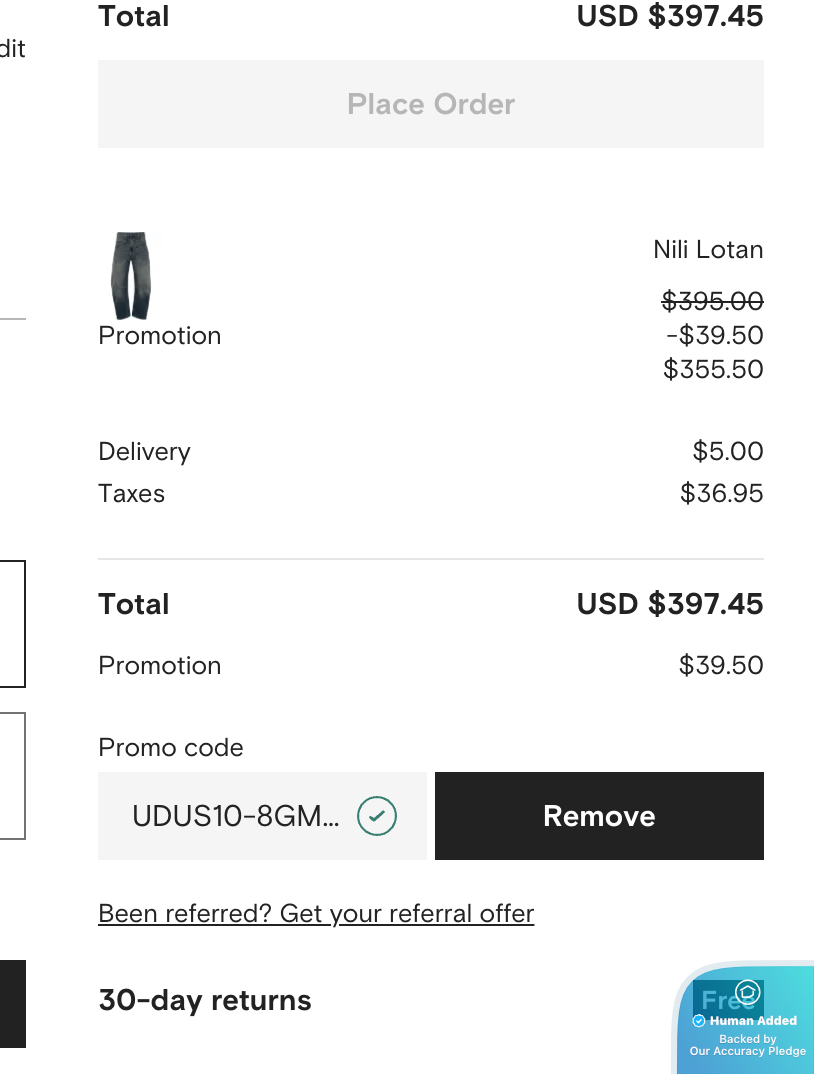
Task: Click the $39.50 promotion amount below the total
Action: click(x=720, y=665)
